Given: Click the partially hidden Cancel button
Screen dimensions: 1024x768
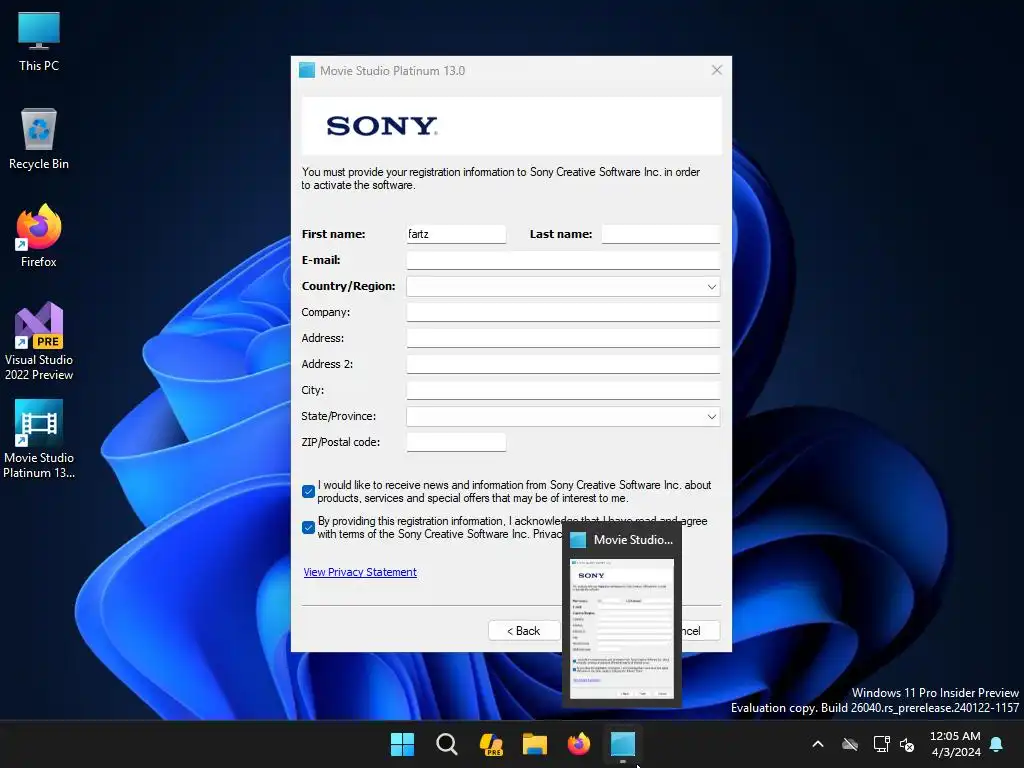Looking at the screenshot, I should pos(700,631).
